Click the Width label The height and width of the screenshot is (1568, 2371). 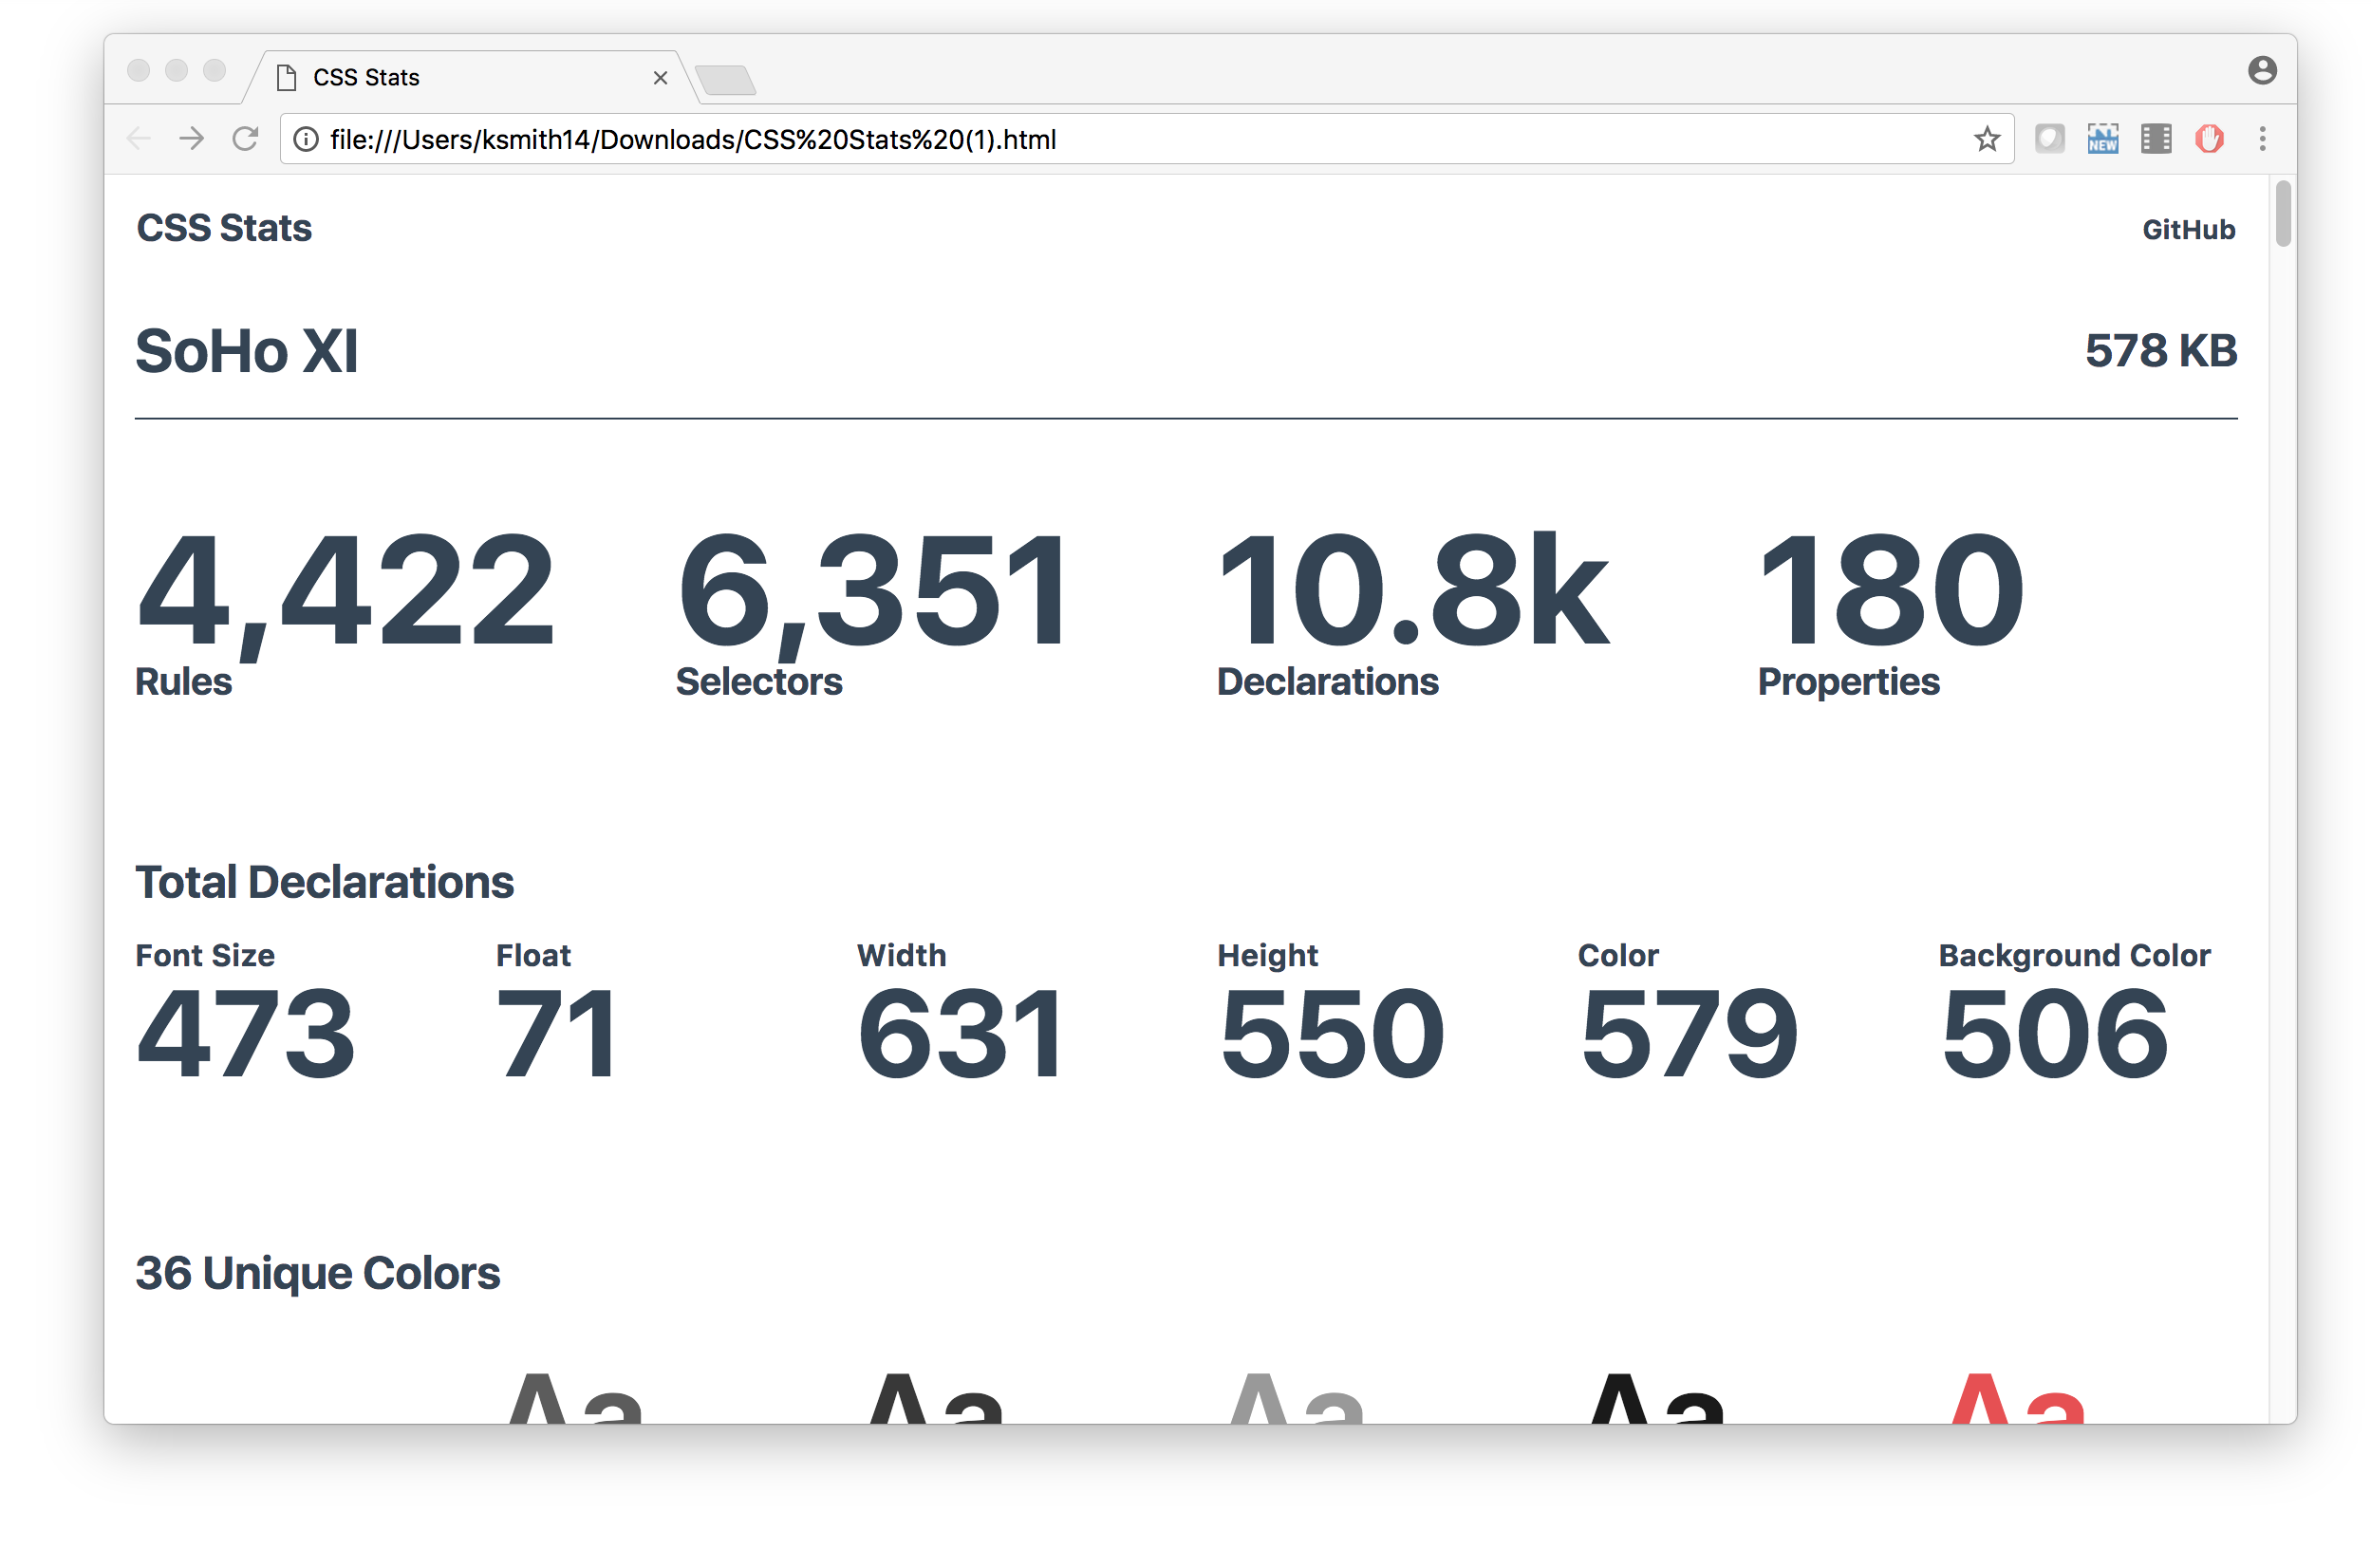901,956
